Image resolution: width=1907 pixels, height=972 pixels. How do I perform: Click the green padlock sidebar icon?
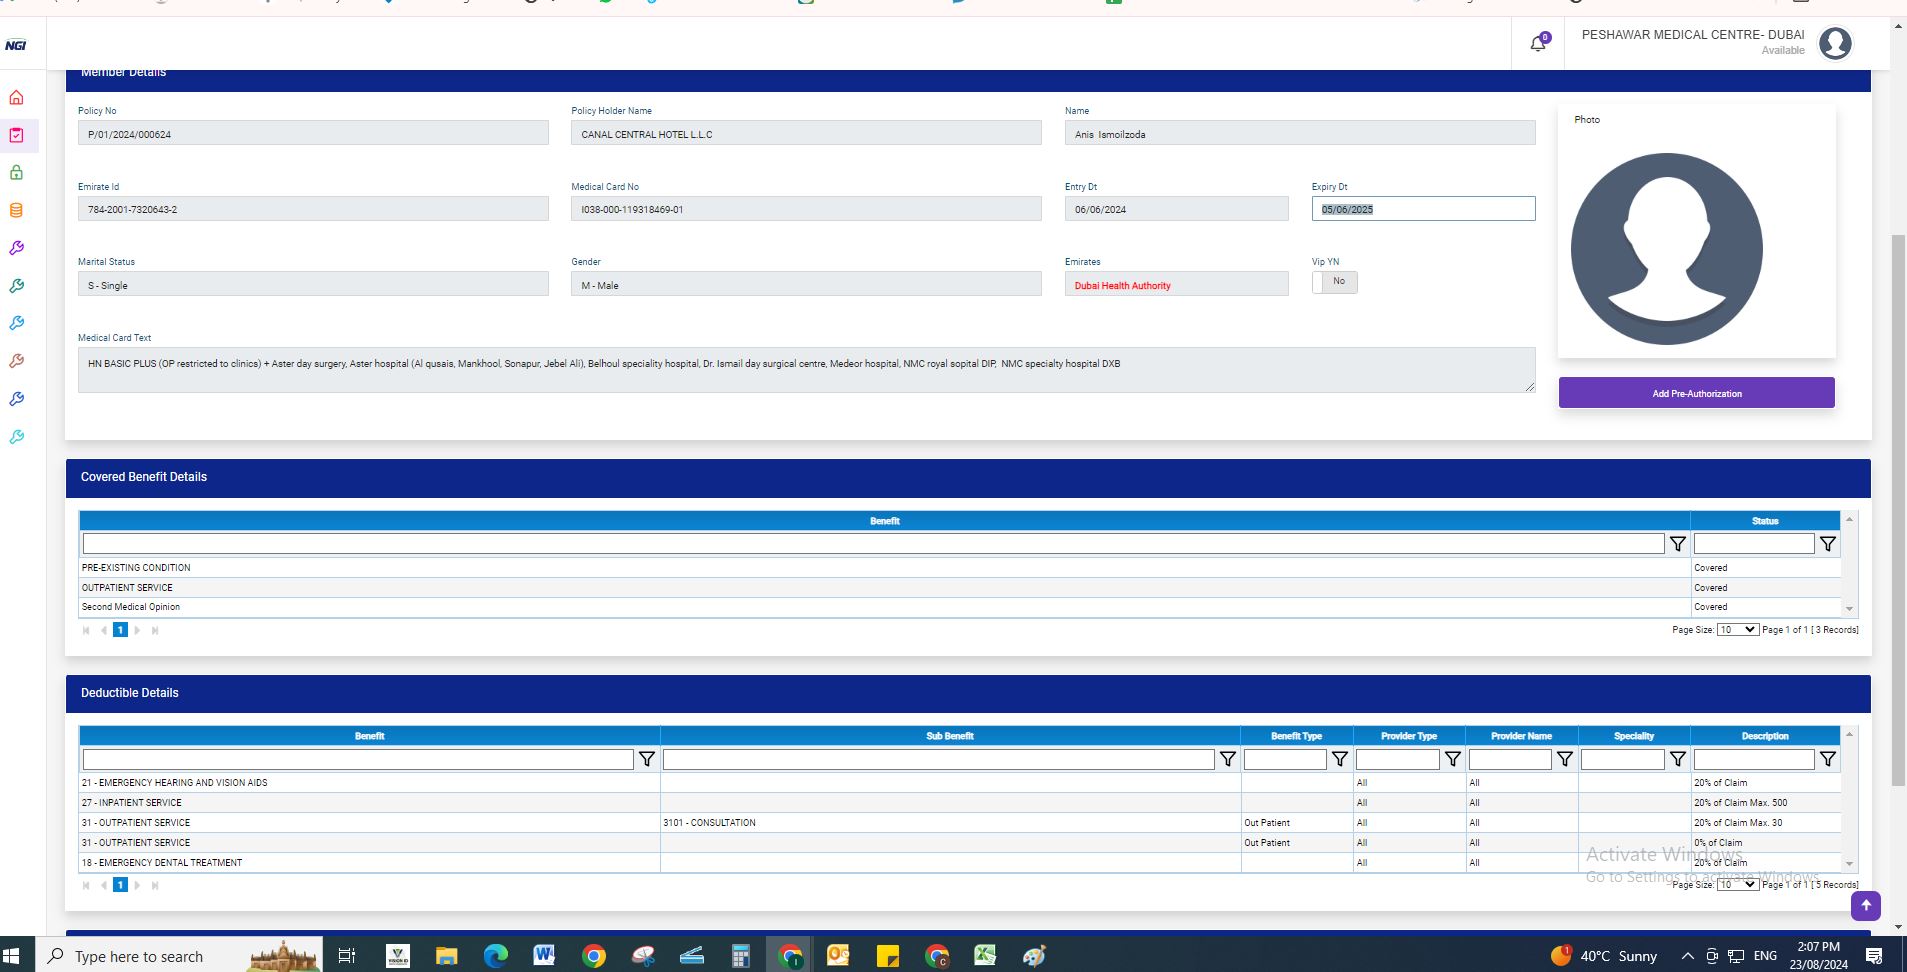tap(17, 173)
